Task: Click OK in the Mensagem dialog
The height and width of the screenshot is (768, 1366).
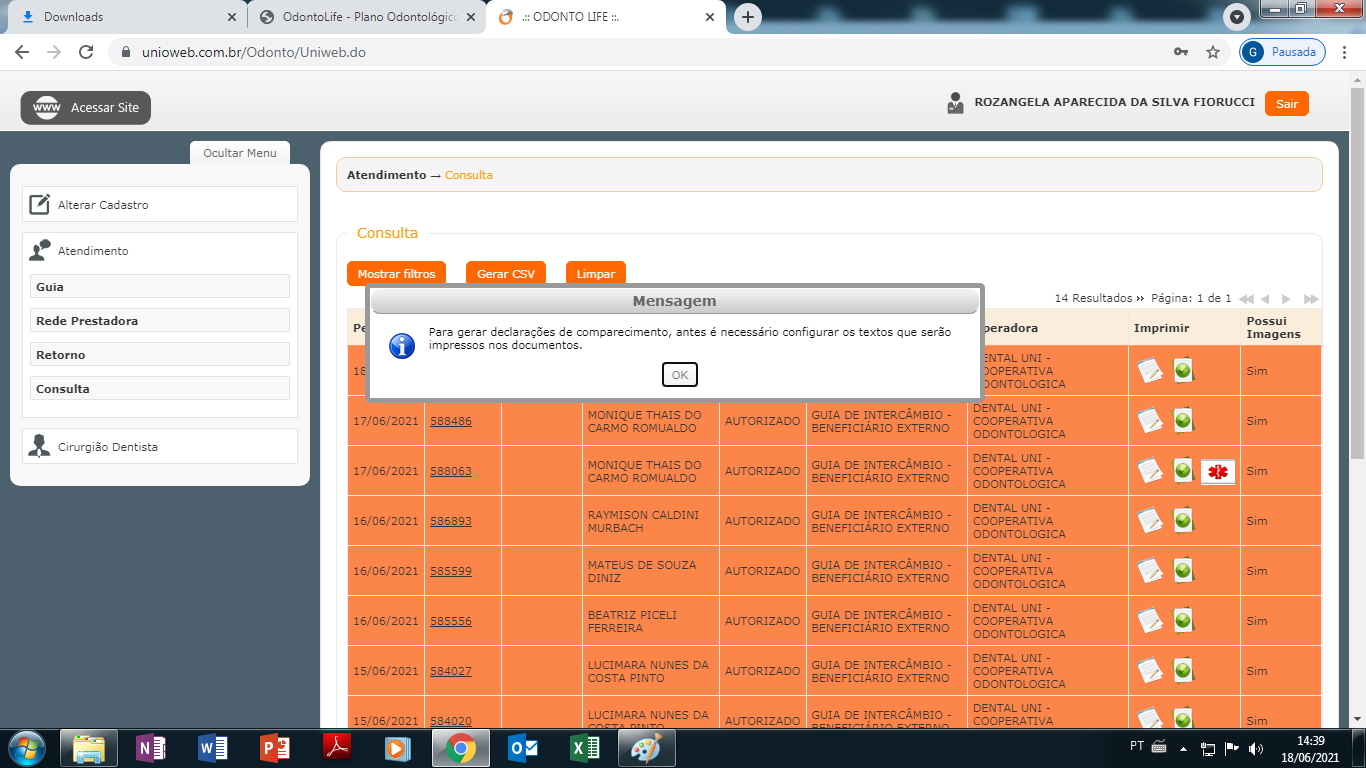Action: pos(680,375)
